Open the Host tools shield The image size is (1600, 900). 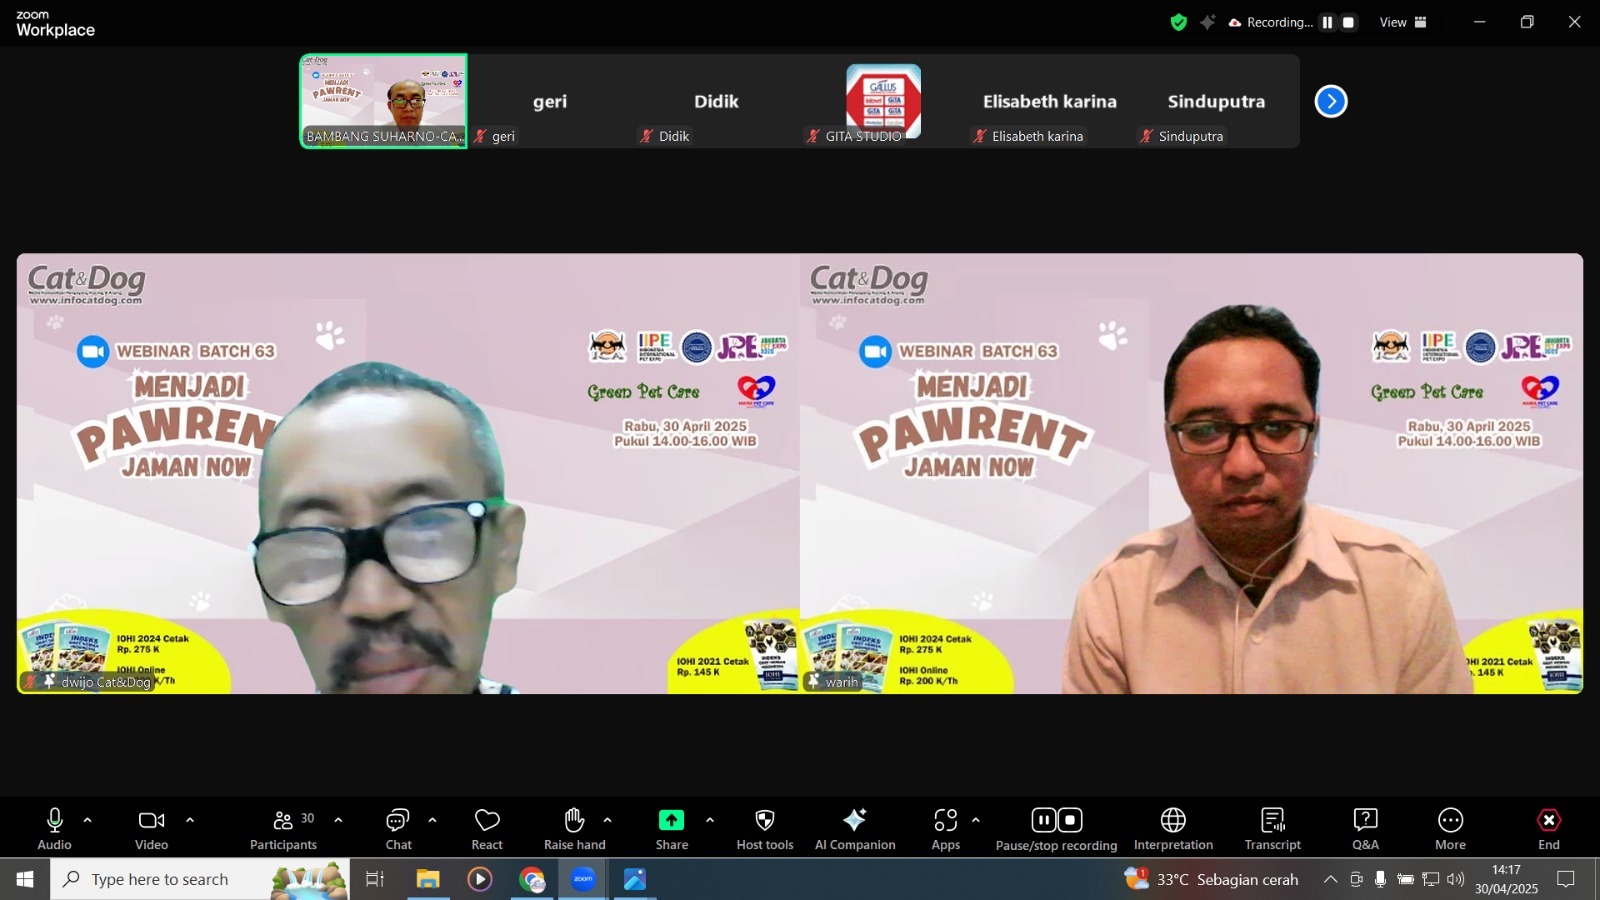[x=765, y=829]
